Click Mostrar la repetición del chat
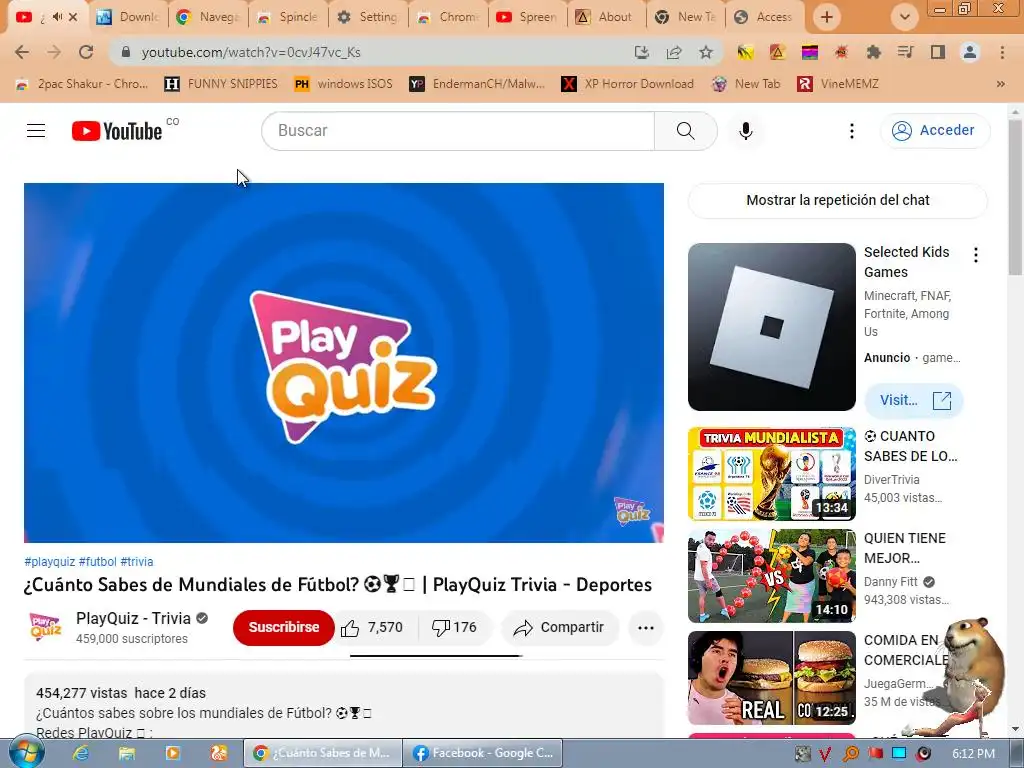Image resolution: width=1024 pixels, height=768 pixels. click(x=838, y=200)
